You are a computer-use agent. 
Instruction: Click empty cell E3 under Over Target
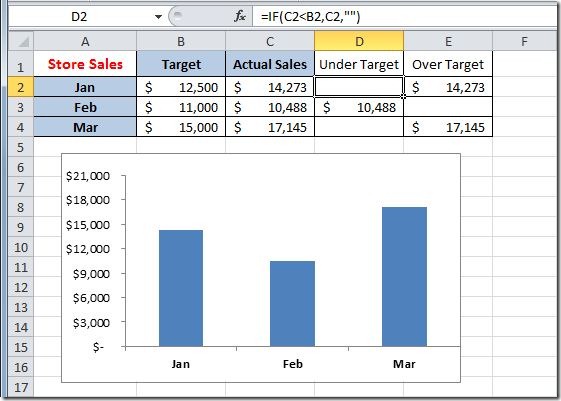(x=448, y=107)
